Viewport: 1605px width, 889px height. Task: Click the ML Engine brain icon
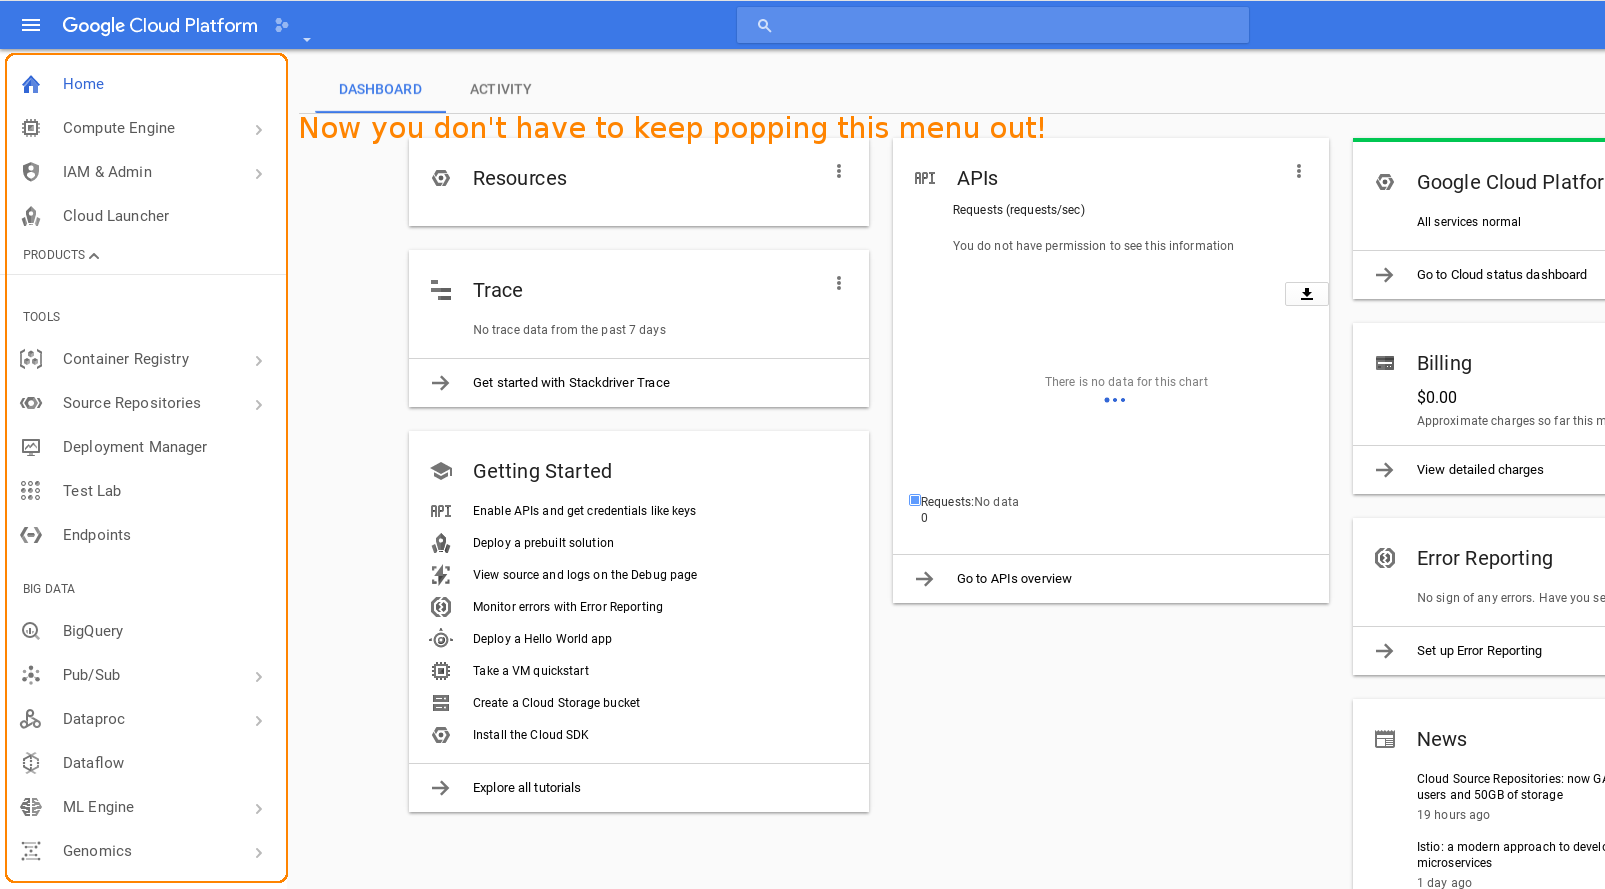point(31,807)
